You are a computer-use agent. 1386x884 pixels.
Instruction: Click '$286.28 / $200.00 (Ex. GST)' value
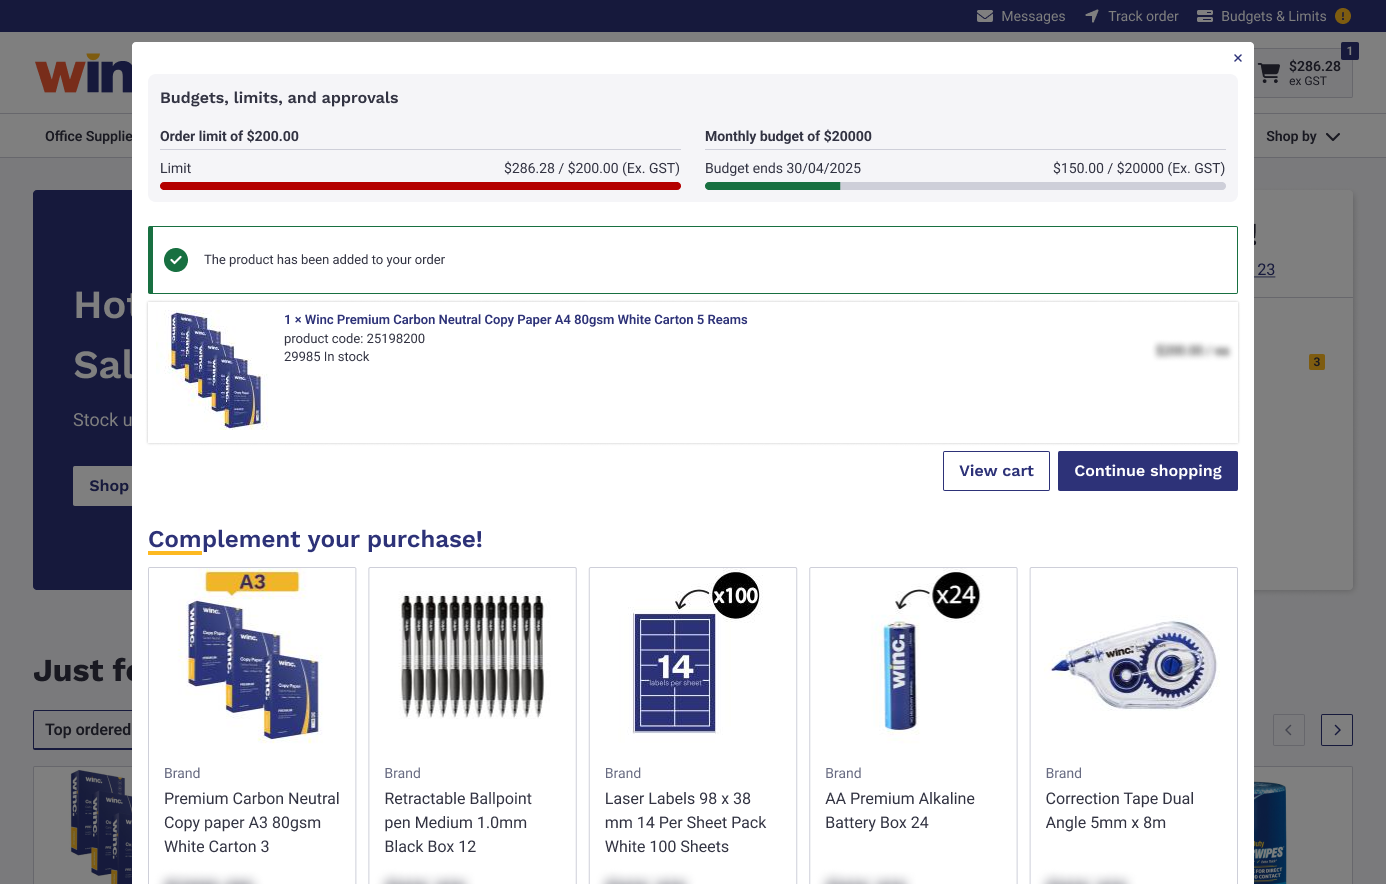(x=592, y=168)
